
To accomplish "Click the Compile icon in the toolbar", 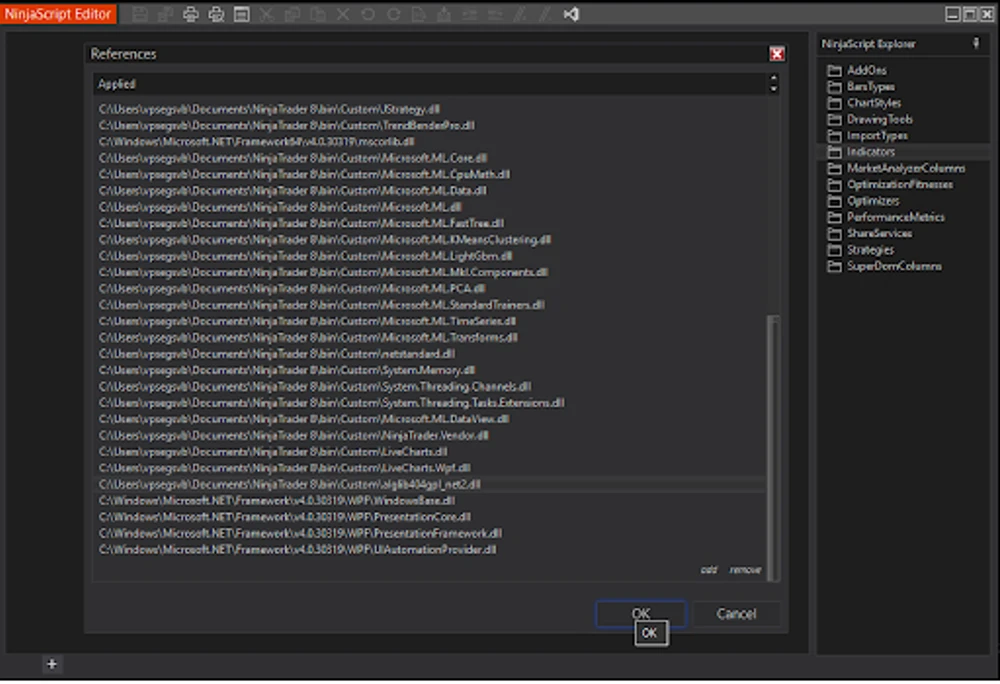I will click(445, 14).
